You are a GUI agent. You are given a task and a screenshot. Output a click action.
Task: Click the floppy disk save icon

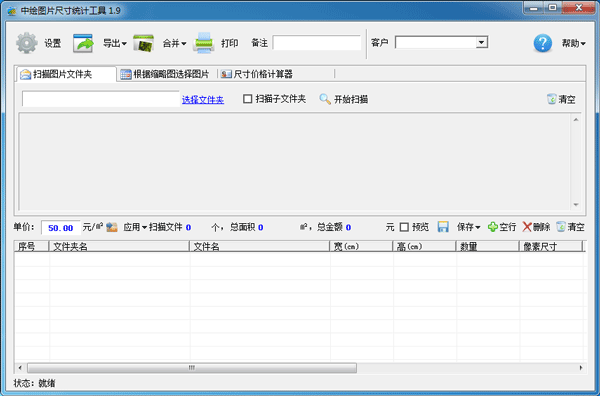[x=443, y=227]
